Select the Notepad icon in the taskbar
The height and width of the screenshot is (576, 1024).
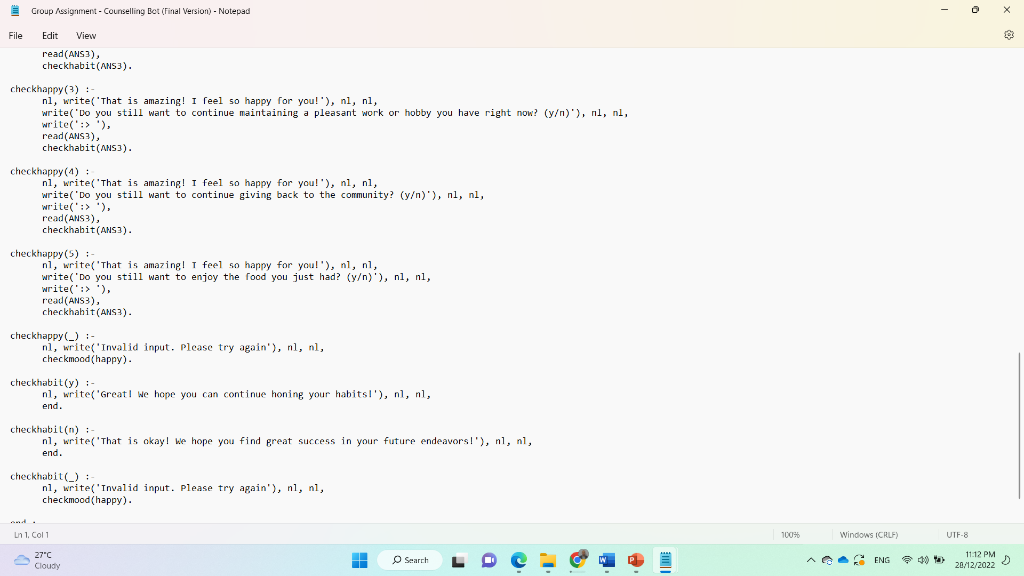pos(665,561)
